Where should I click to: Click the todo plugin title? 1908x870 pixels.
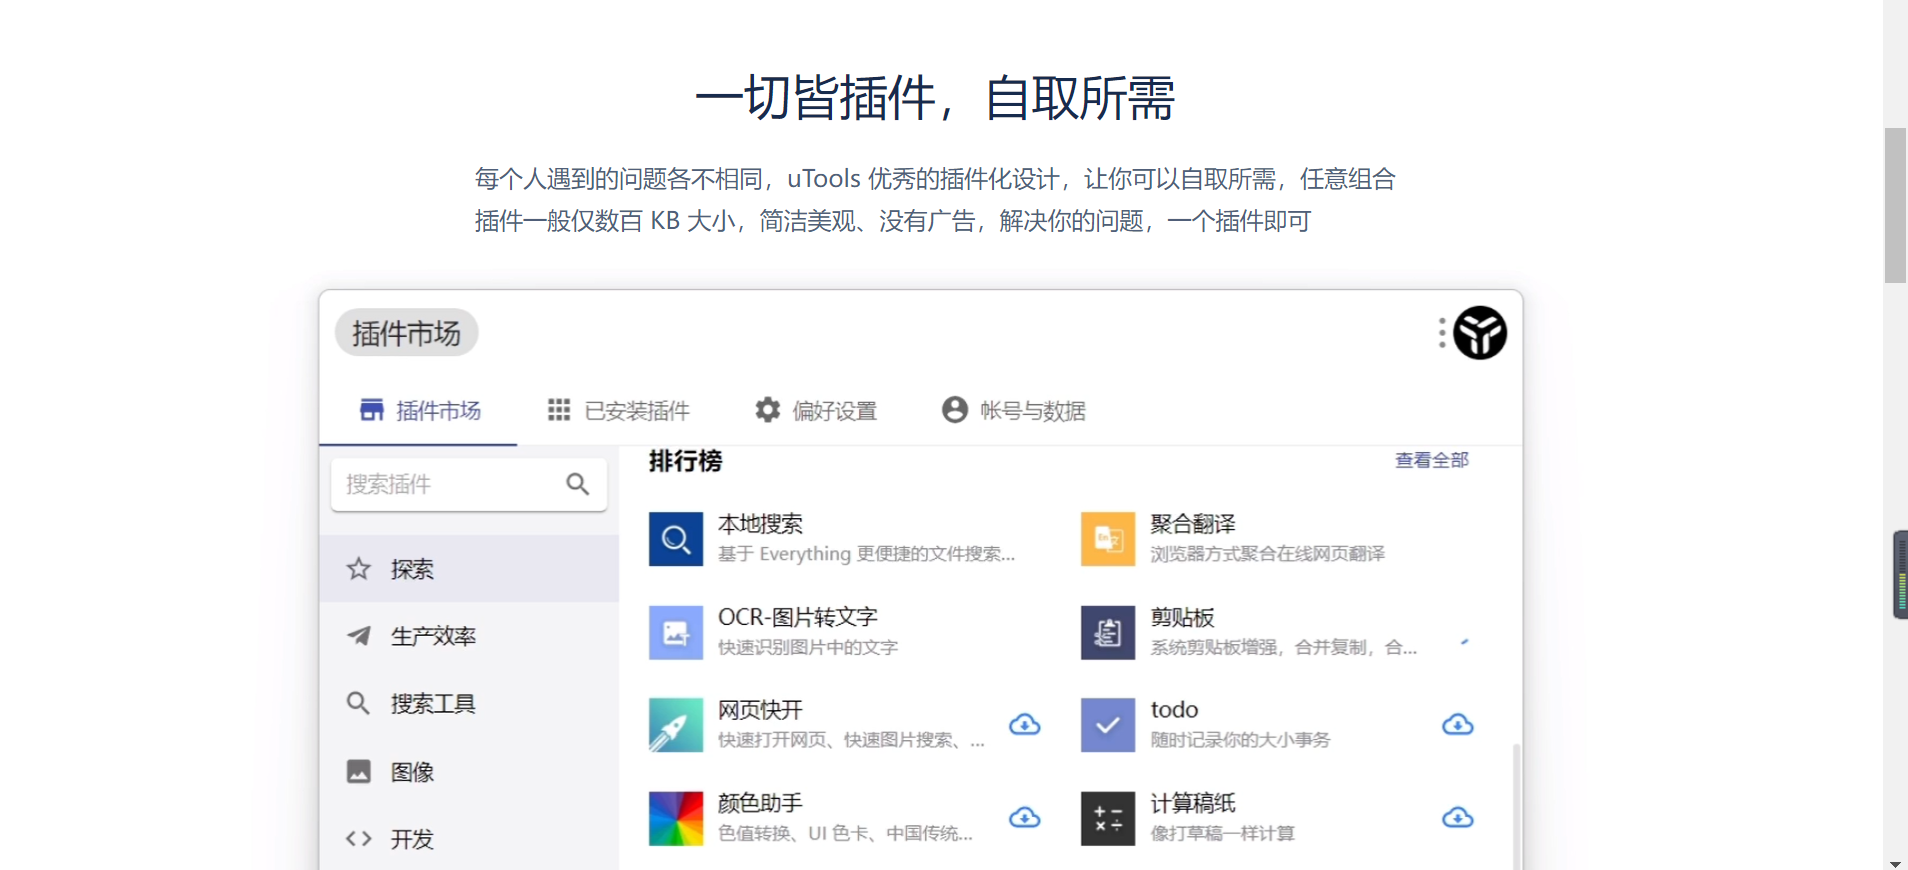[x=1174, y=710]
